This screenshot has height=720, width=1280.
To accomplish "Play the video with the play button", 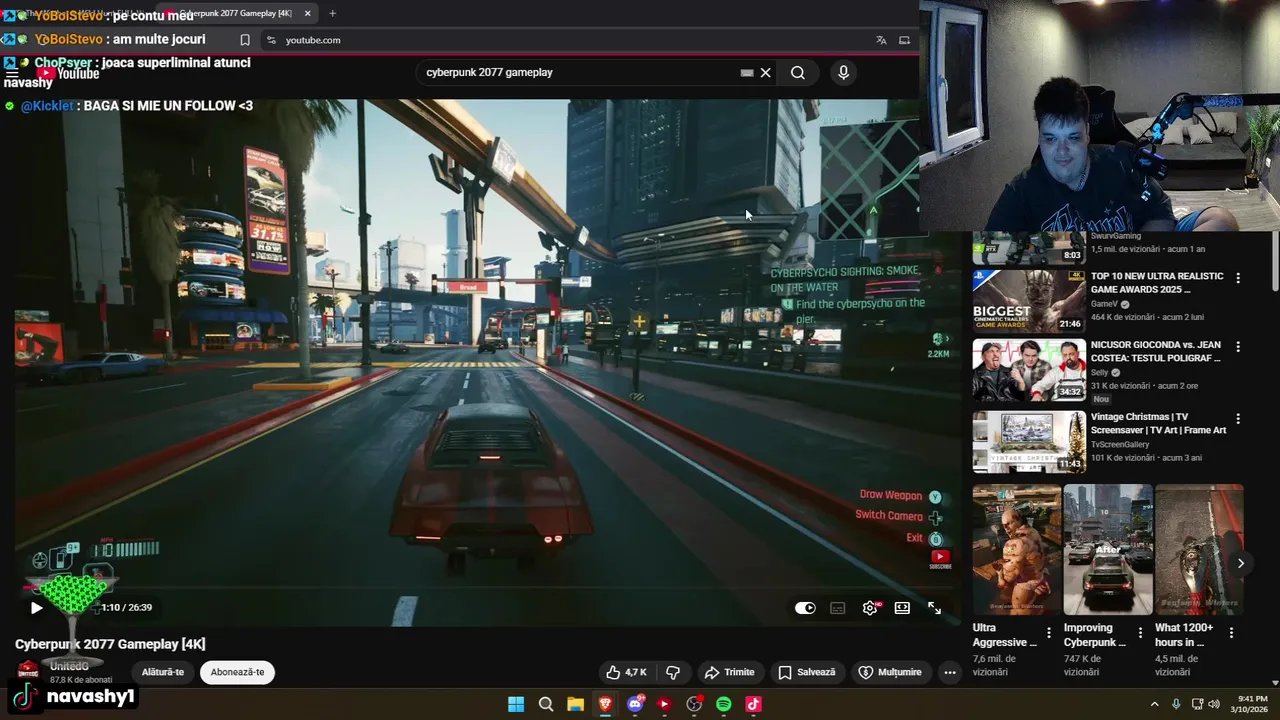I will point(36,607).
